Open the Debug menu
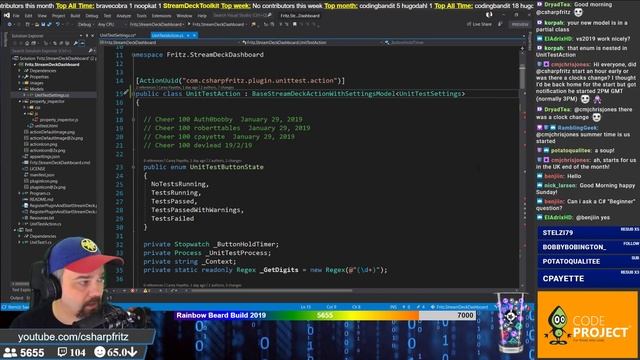 coord(92,16)
